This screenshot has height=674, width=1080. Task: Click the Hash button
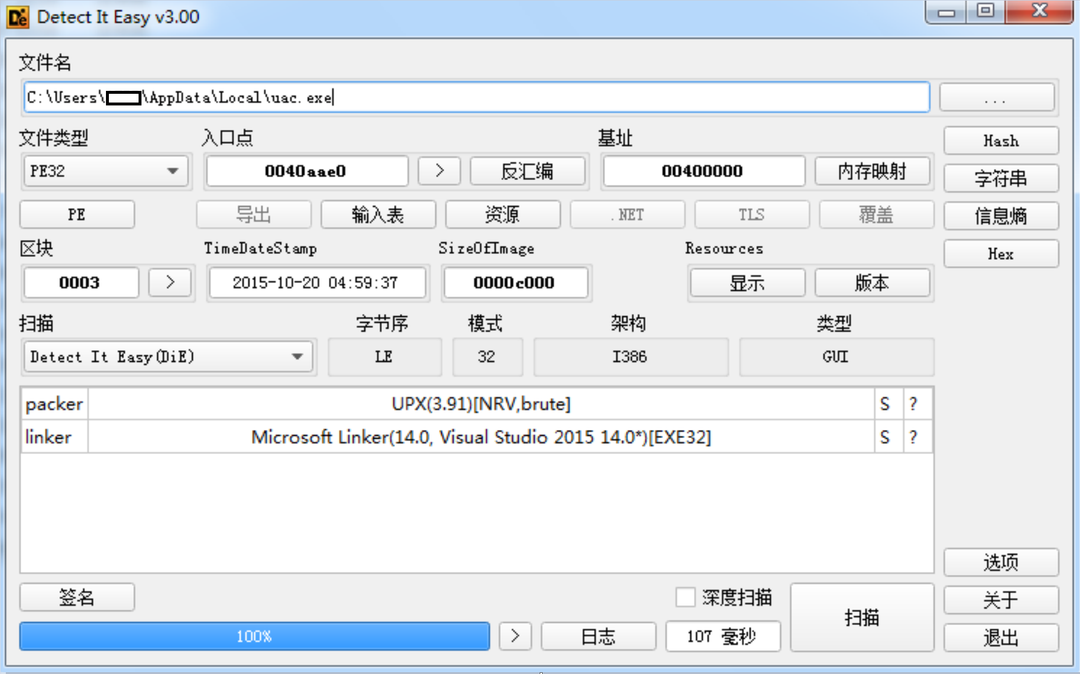(x=1001, y=140)
